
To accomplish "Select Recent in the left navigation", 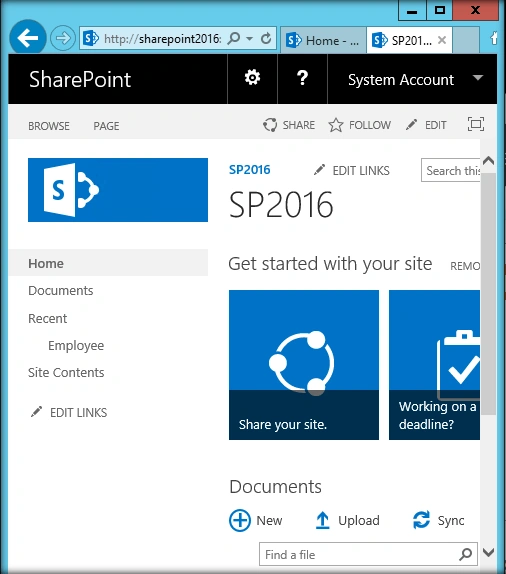I will [48, 318].
